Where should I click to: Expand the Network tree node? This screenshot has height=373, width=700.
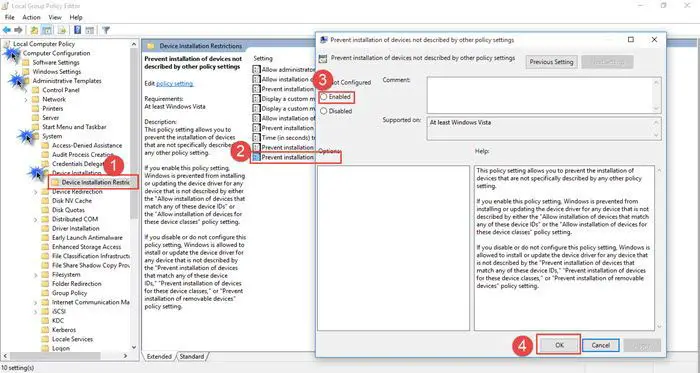tap(26, 99)
